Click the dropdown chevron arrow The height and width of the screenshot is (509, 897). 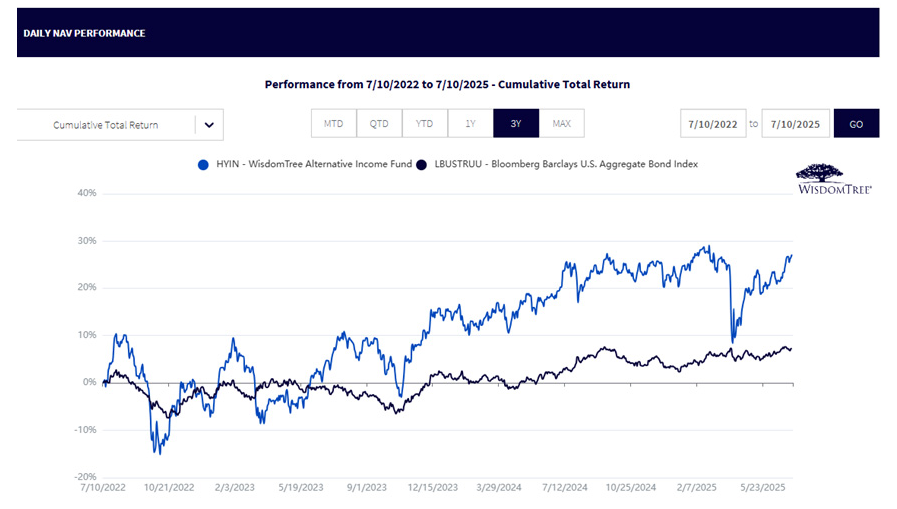(209, 125)
